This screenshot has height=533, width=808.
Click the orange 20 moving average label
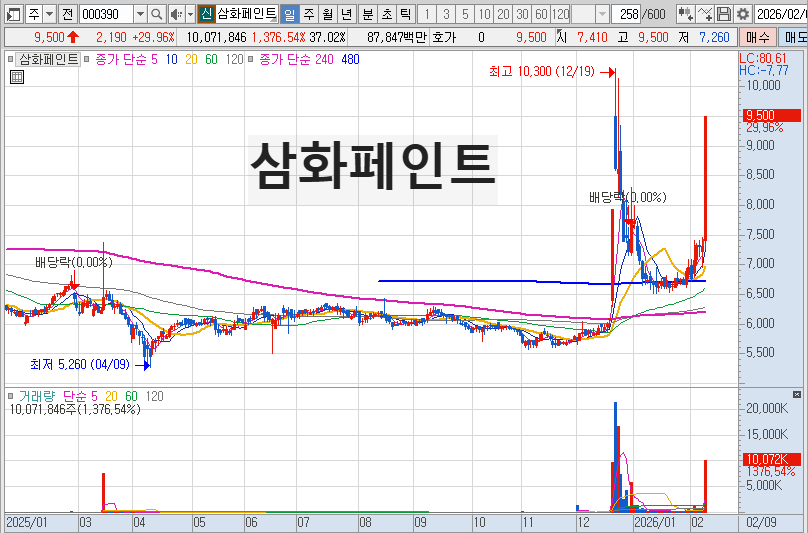tap(191, 59)
